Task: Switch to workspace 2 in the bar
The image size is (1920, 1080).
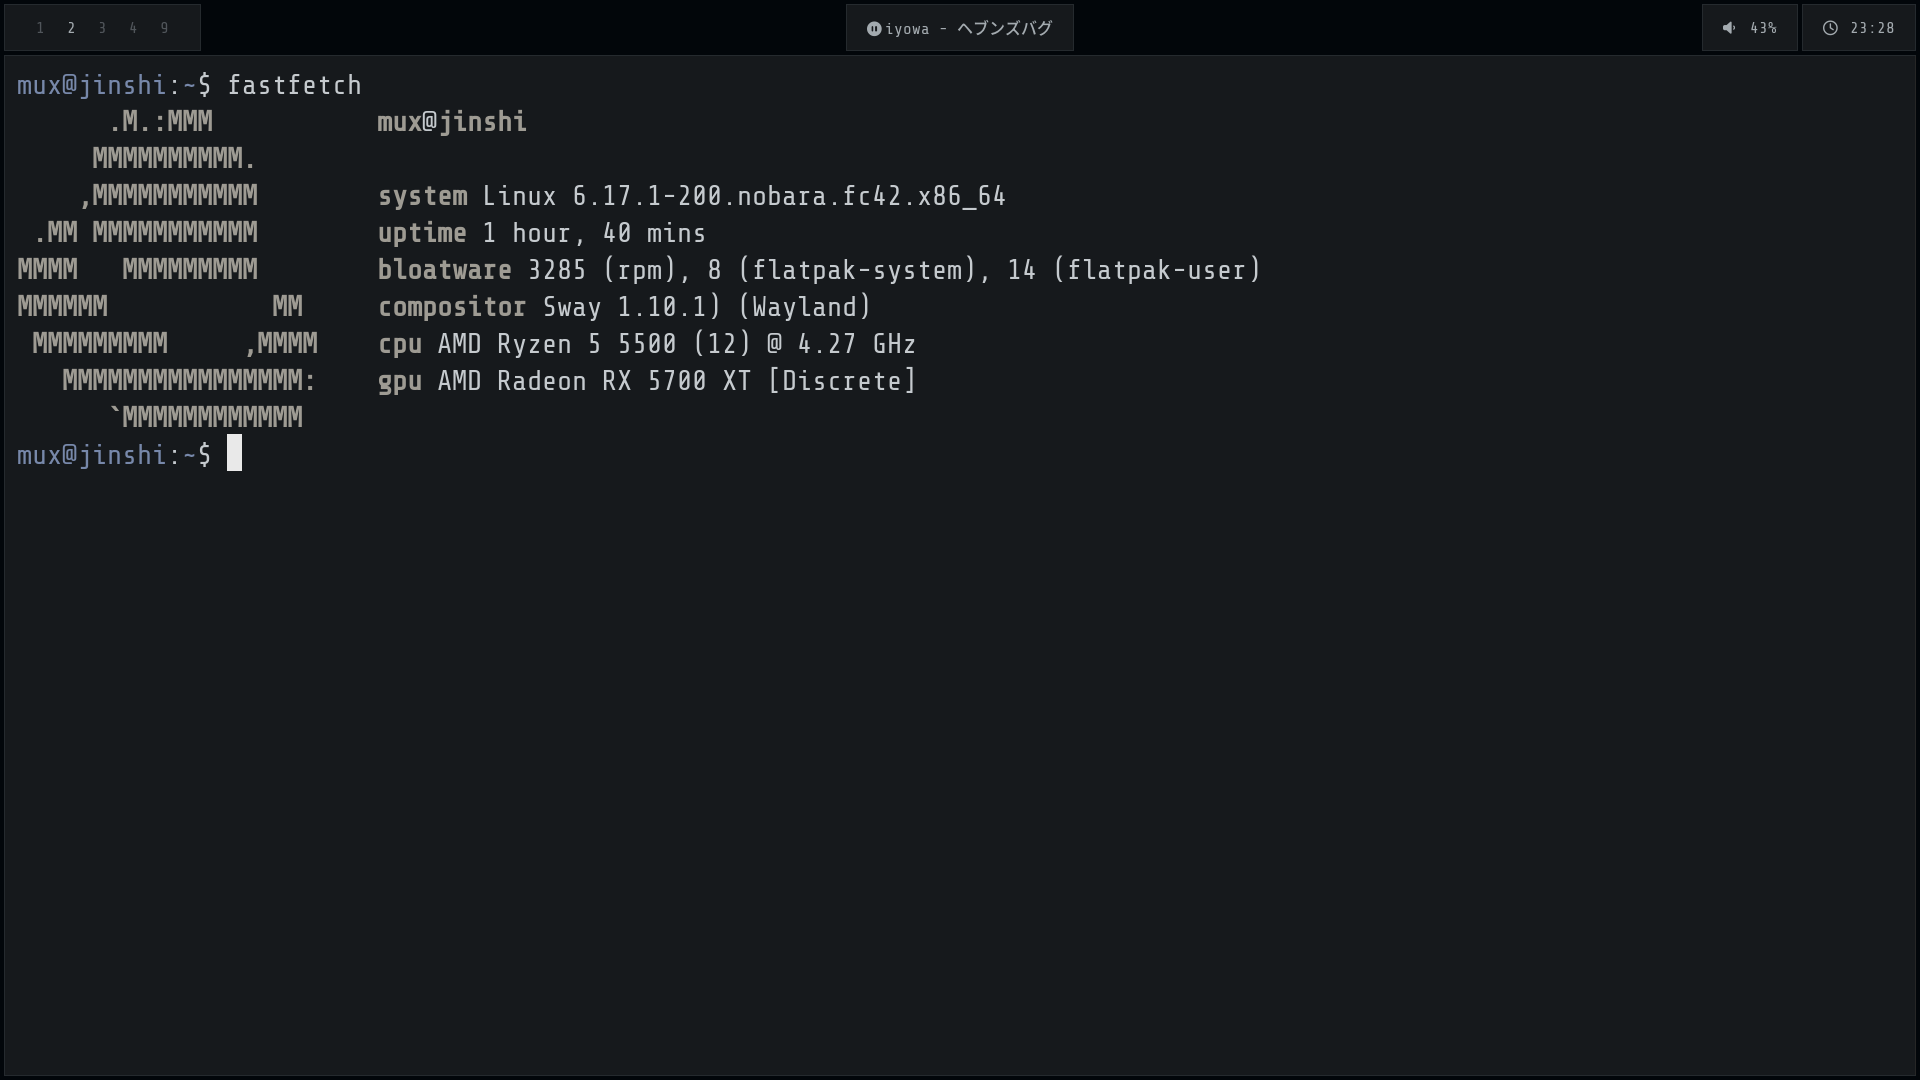Action: coord(71,28)
